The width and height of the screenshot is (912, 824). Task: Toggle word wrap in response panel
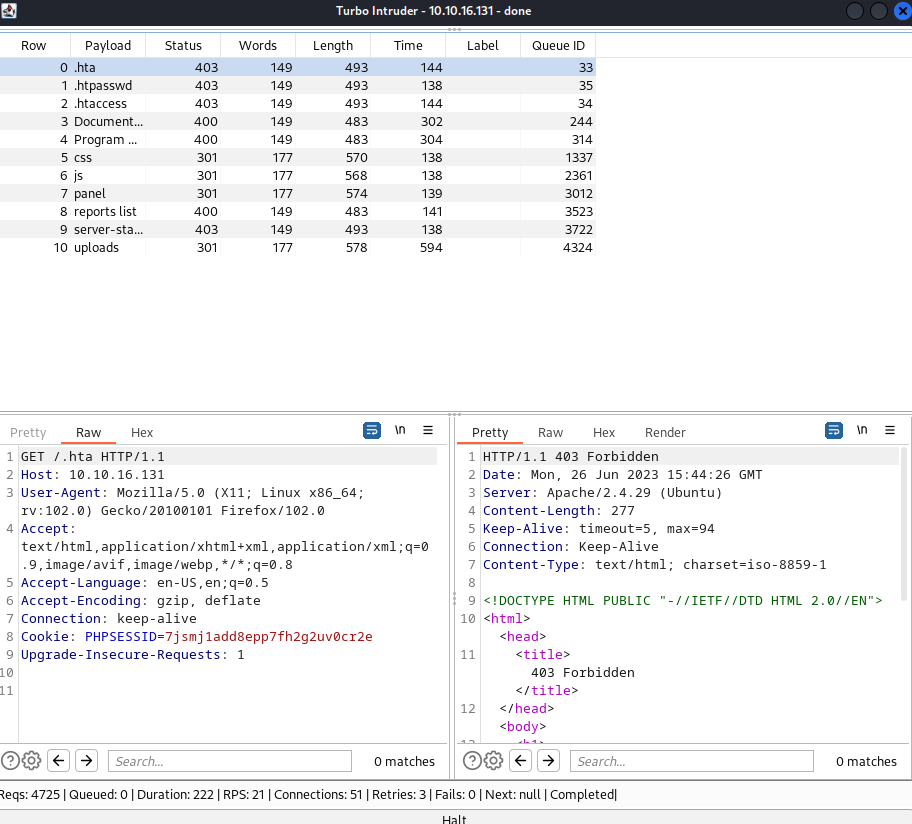click(x=834, y=431)
